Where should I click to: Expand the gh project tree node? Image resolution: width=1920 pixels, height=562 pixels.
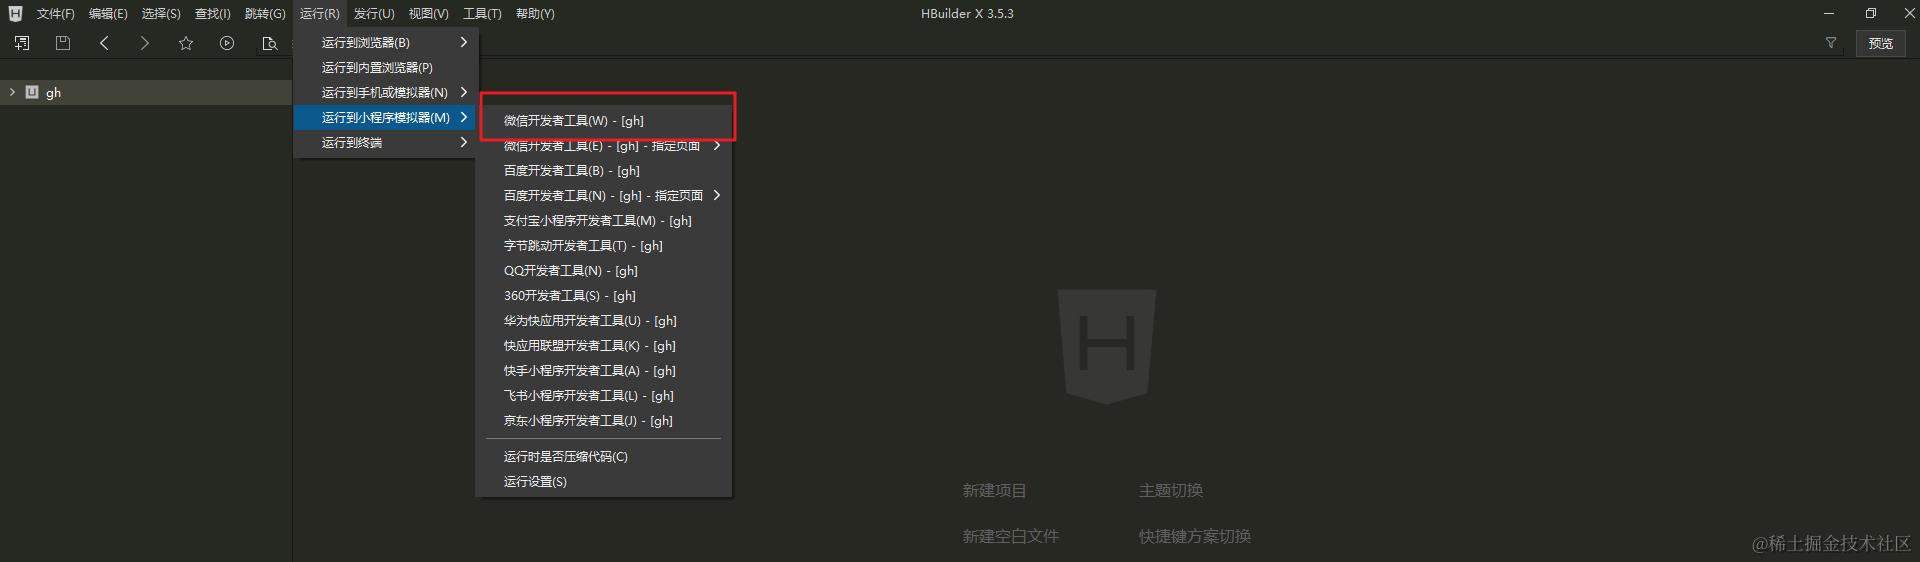[x=12, y=92]
